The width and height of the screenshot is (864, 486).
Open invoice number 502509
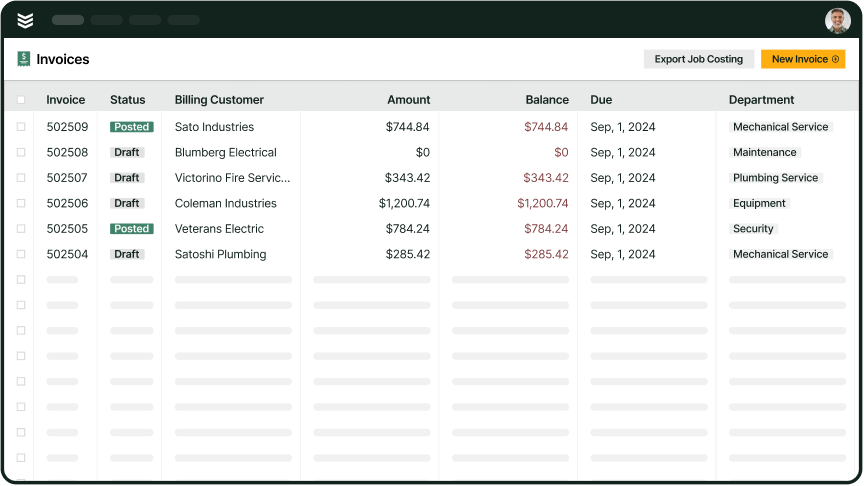(67, 127)
